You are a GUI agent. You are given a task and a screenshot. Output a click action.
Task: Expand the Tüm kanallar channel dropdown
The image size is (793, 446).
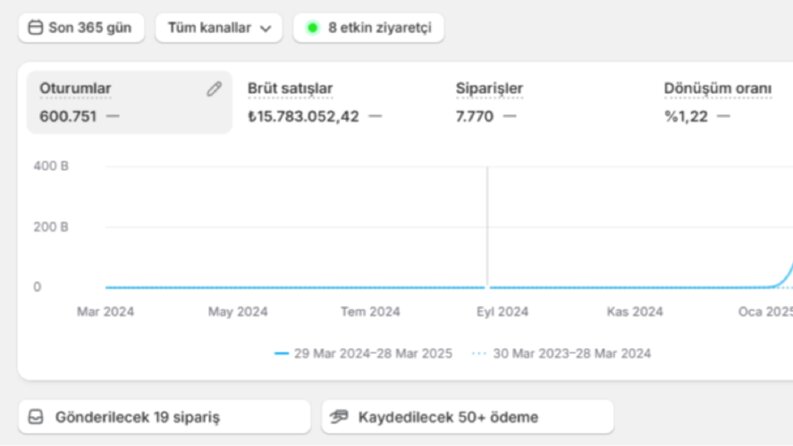(x=219, y=28)
